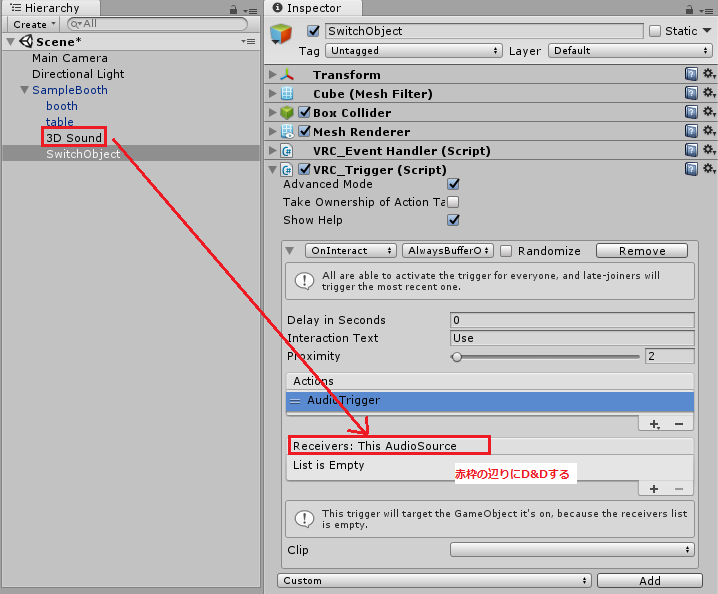Select 3D Sound in the Hierarchy
This screenshot has height=594, width=718.
pos(73,138)
